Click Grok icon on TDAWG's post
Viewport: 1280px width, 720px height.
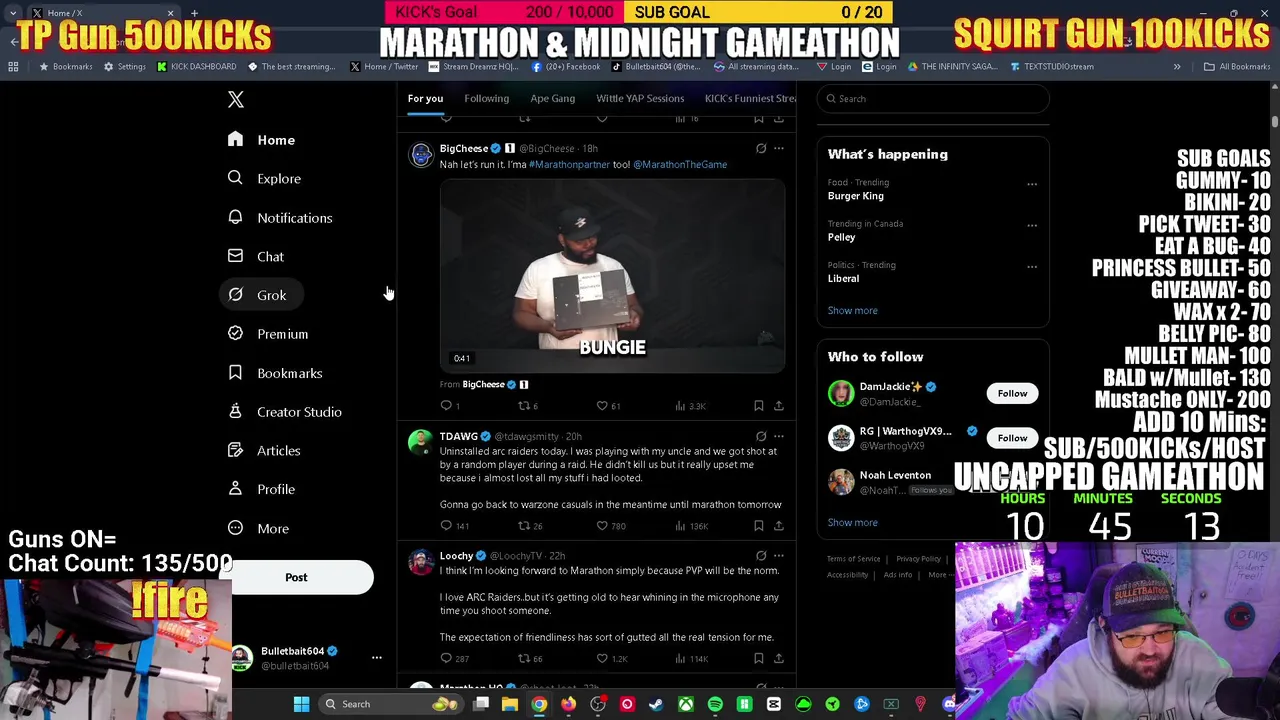(761, 436)
